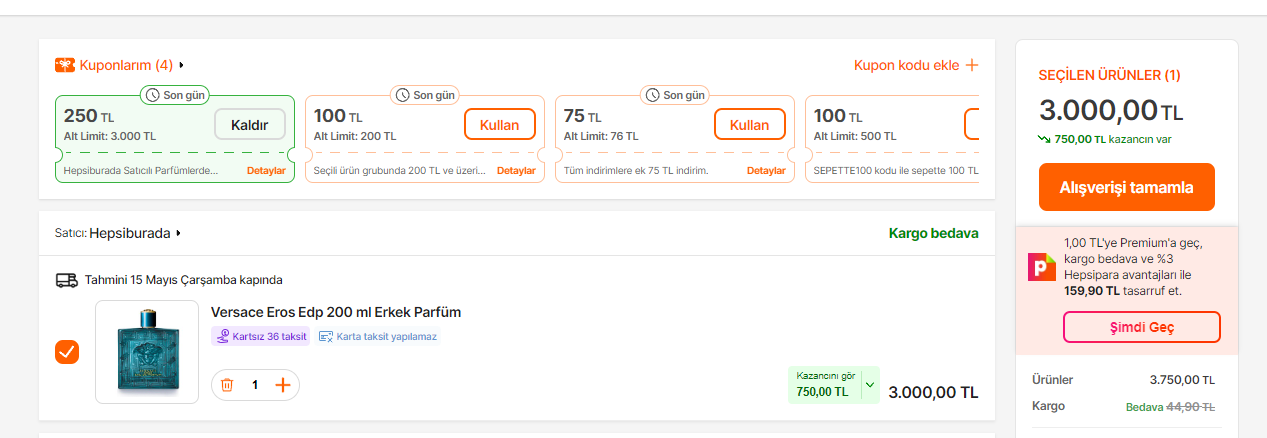The height and width of the screenshot is (438, 1267).
Task: Click the Şimdi Geç Premium button
Action: [x=1141, y=327]
